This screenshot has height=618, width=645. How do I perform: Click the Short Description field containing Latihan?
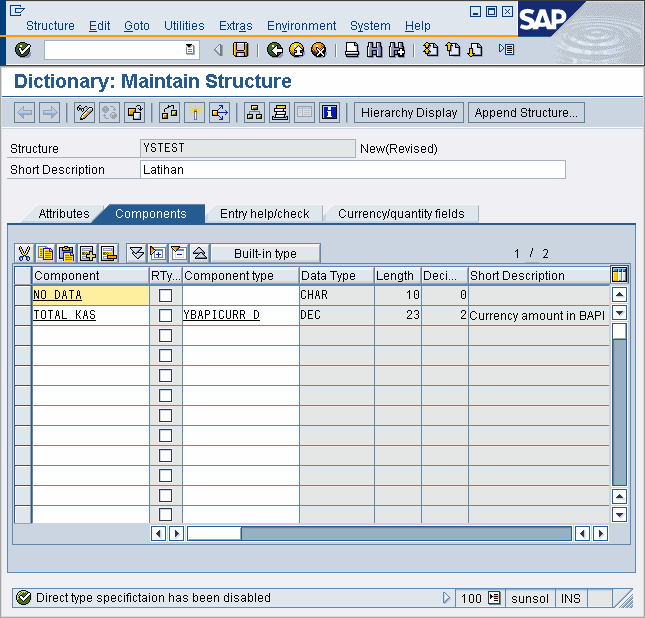353,170
